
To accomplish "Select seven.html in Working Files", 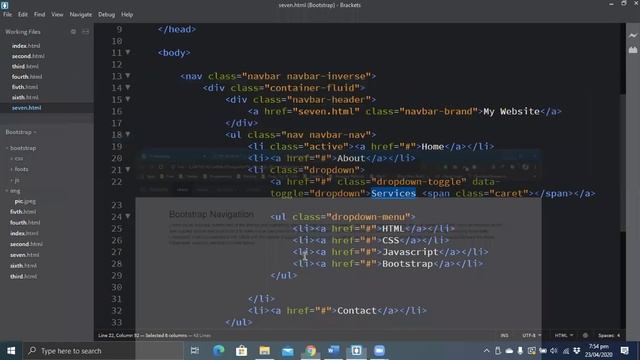I will click(27, 108).
